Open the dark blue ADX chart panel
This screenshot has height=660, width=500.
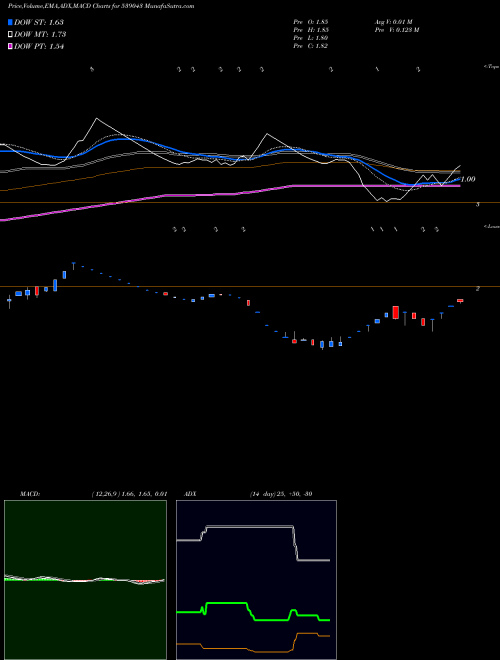(x=256, y=580)
